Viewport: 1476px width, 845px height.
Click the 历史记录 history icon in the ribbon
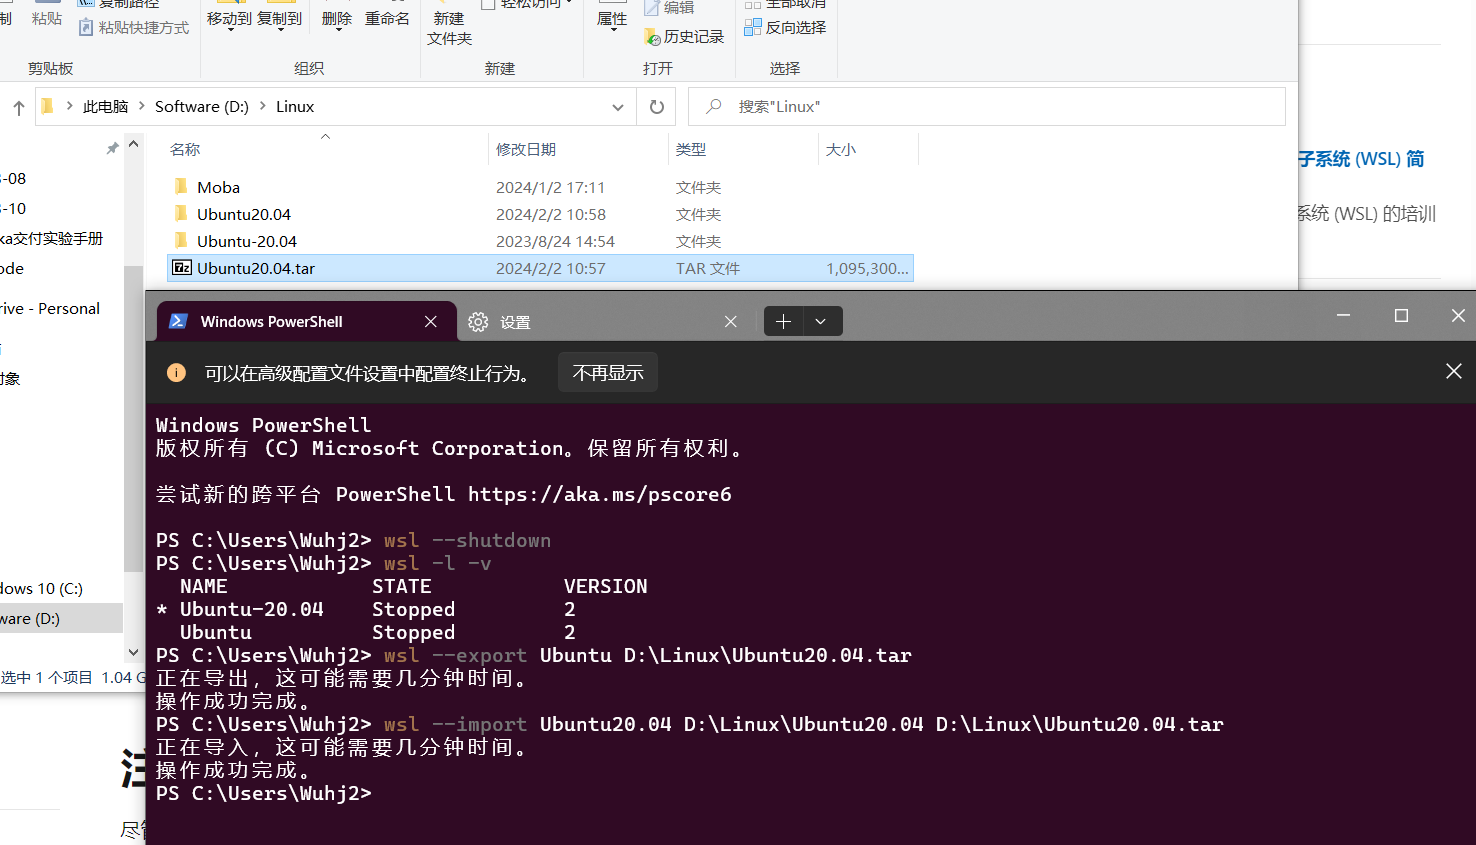coord(652,37)
